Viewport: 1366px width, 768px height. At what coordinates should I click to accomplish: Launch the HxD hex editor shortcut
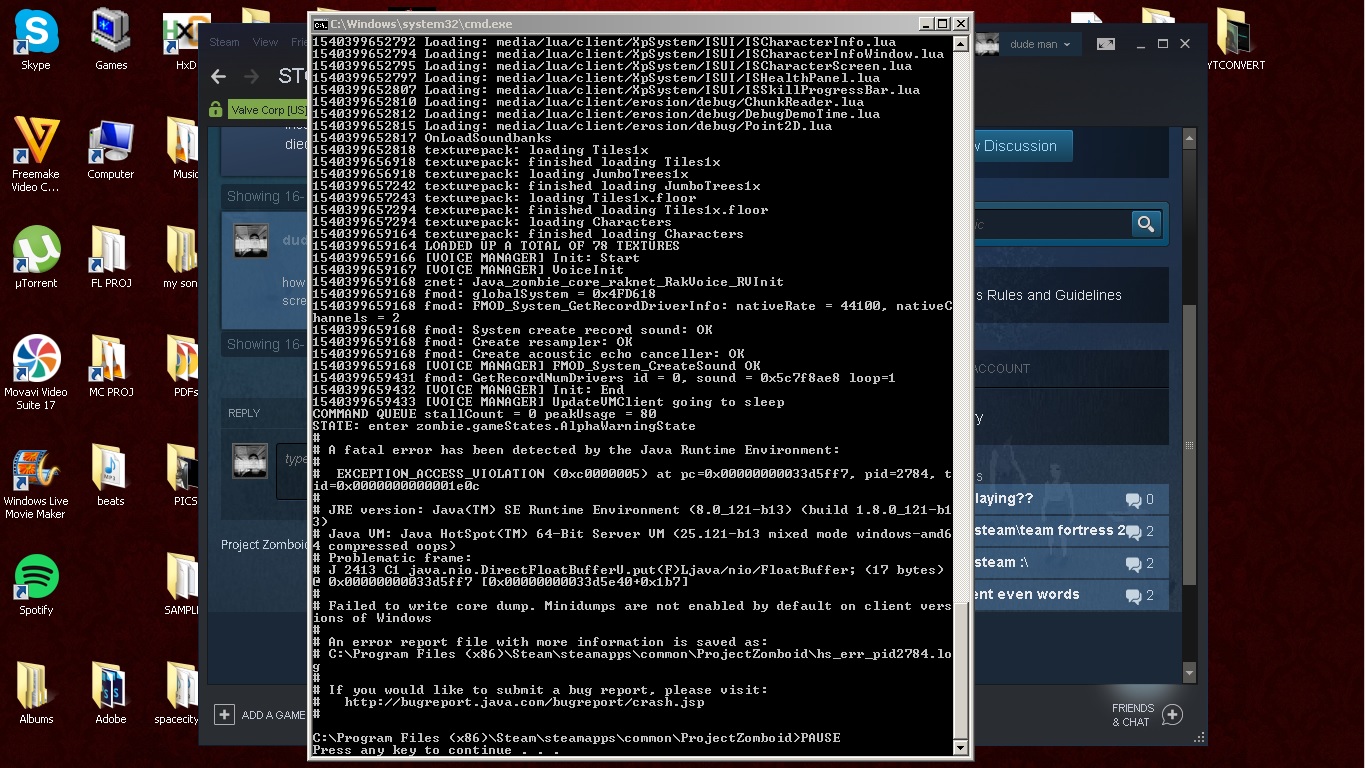coord(186,38)
